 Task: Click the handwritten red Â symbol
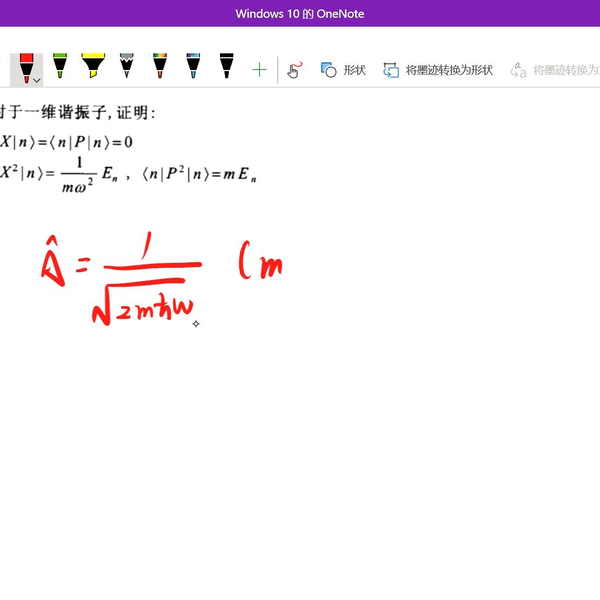click(x=53, y=261)
